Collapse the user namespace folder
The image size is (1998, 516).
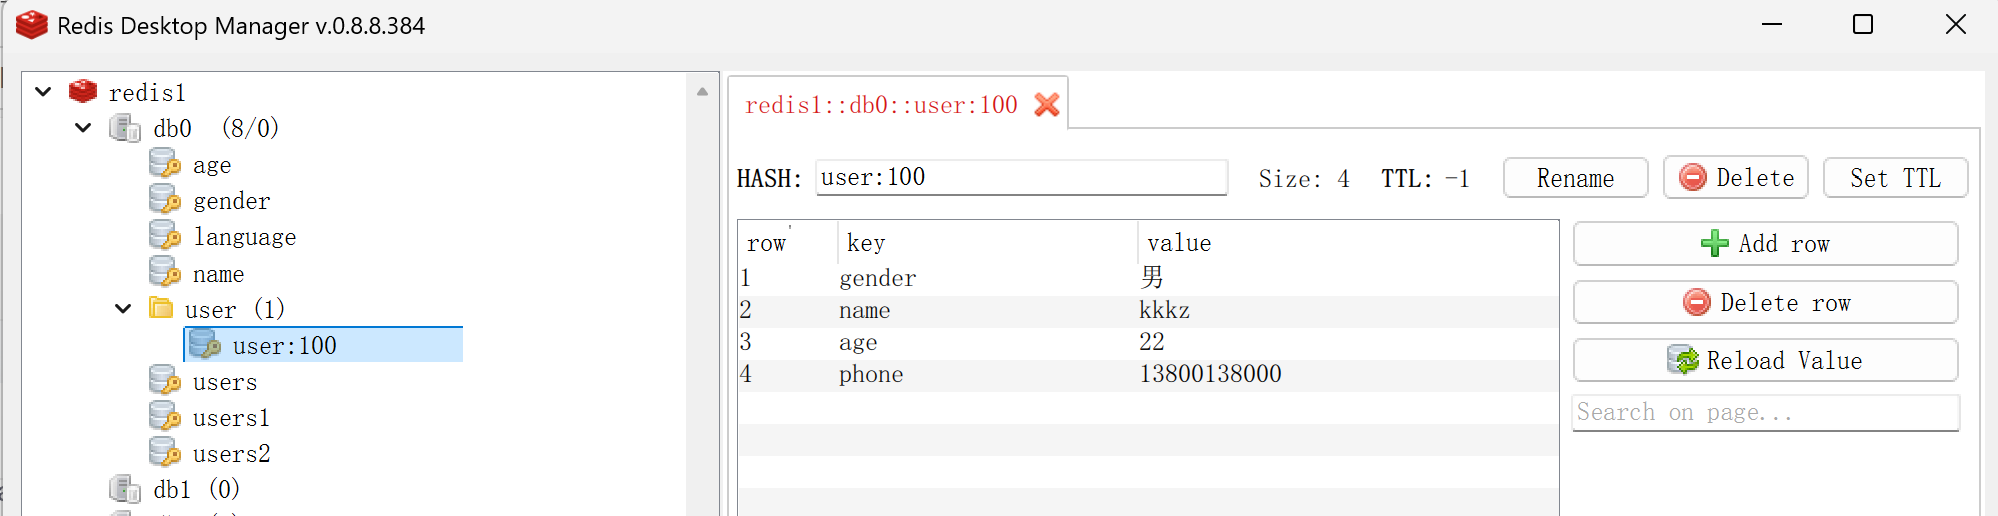pyautogui.click(x=123, y=309)
